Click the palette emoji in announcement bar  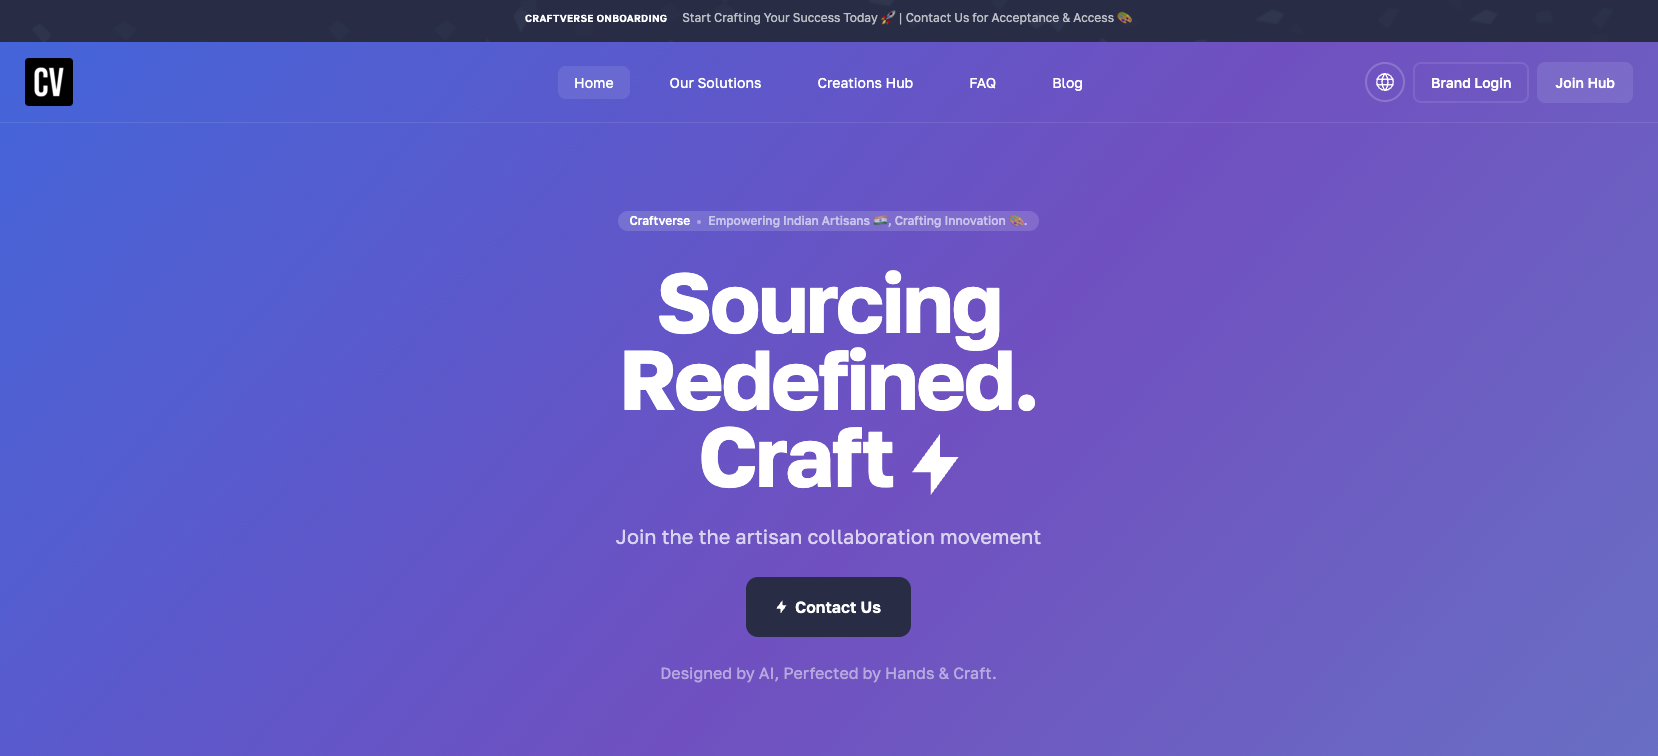(1125, 18)
